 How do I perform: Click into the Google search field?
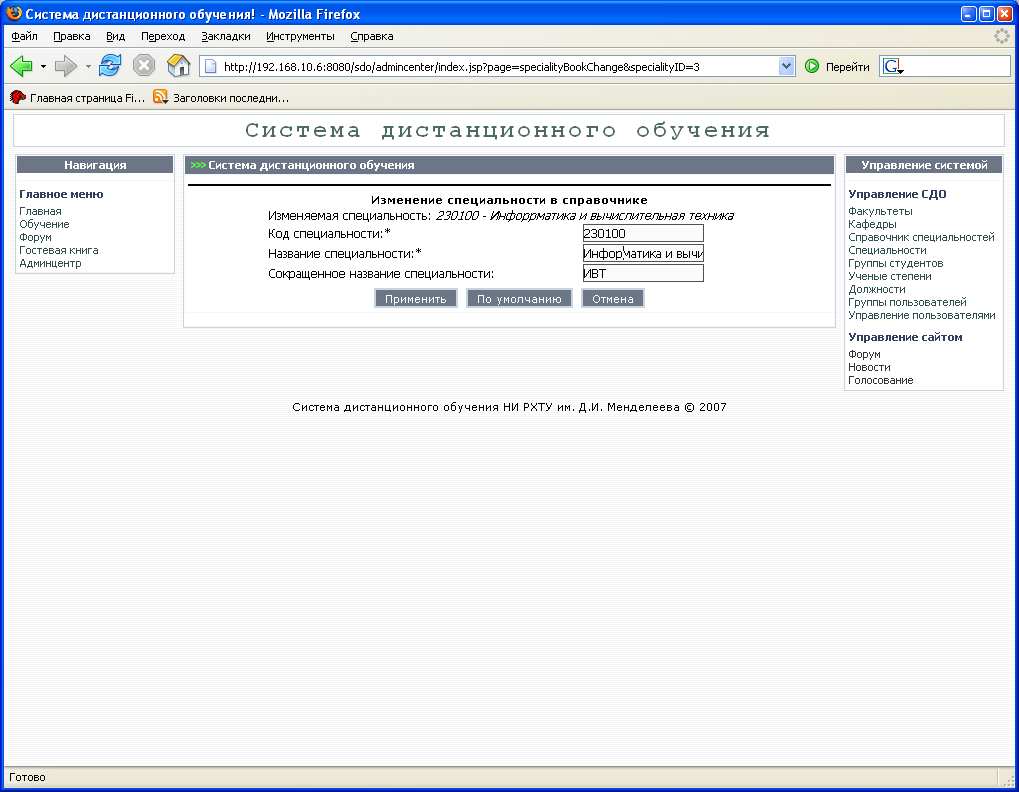coord(957,66)
